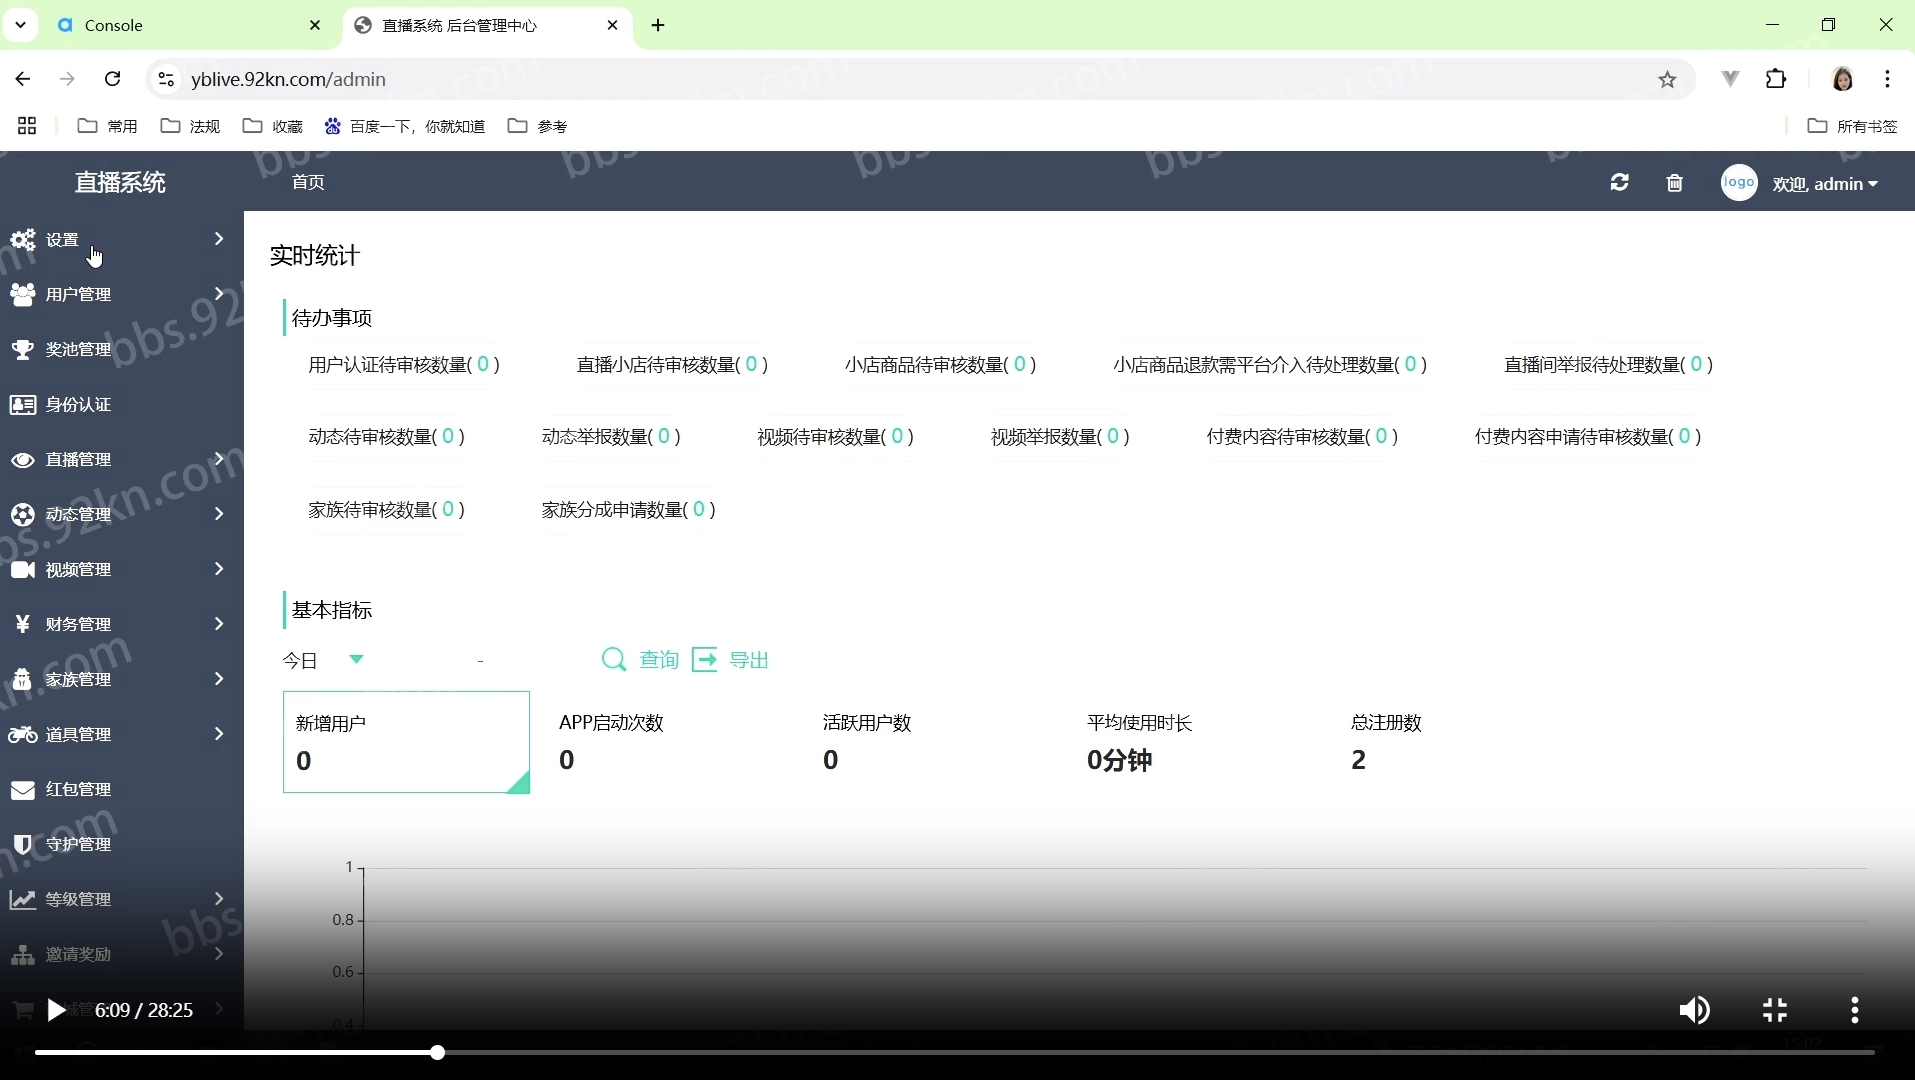Click the 视频管理 camera icon
Screen dimensions: 1915x1080
(x=23, y=569)
